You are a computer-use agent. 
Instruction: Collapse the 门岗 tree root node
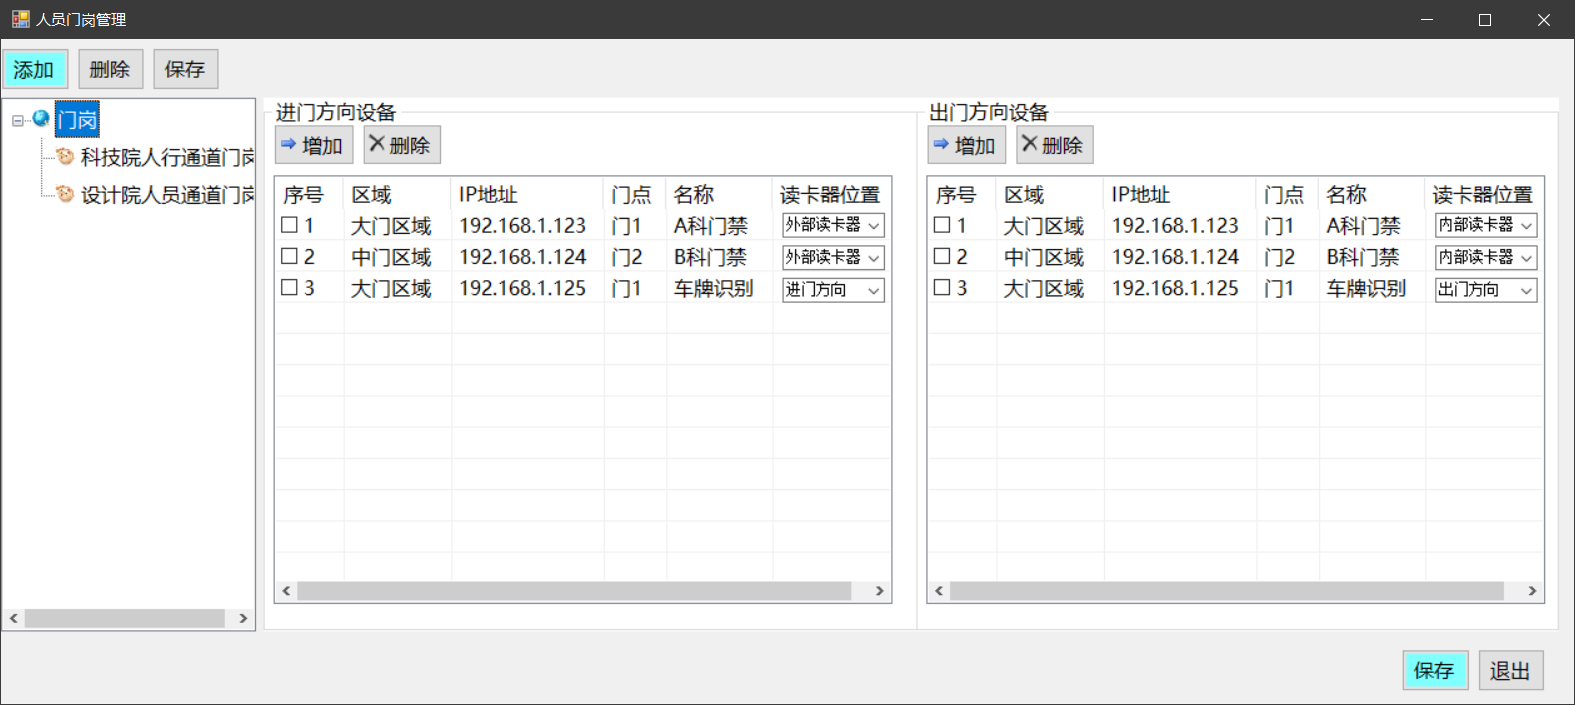point(18,120)
